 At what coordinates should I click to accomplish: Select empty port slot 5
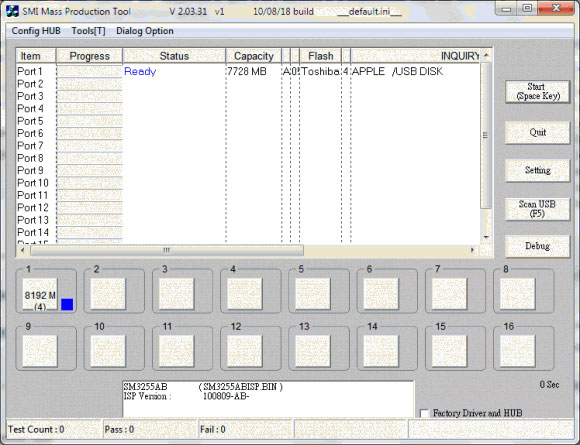[x=313, y=294]
